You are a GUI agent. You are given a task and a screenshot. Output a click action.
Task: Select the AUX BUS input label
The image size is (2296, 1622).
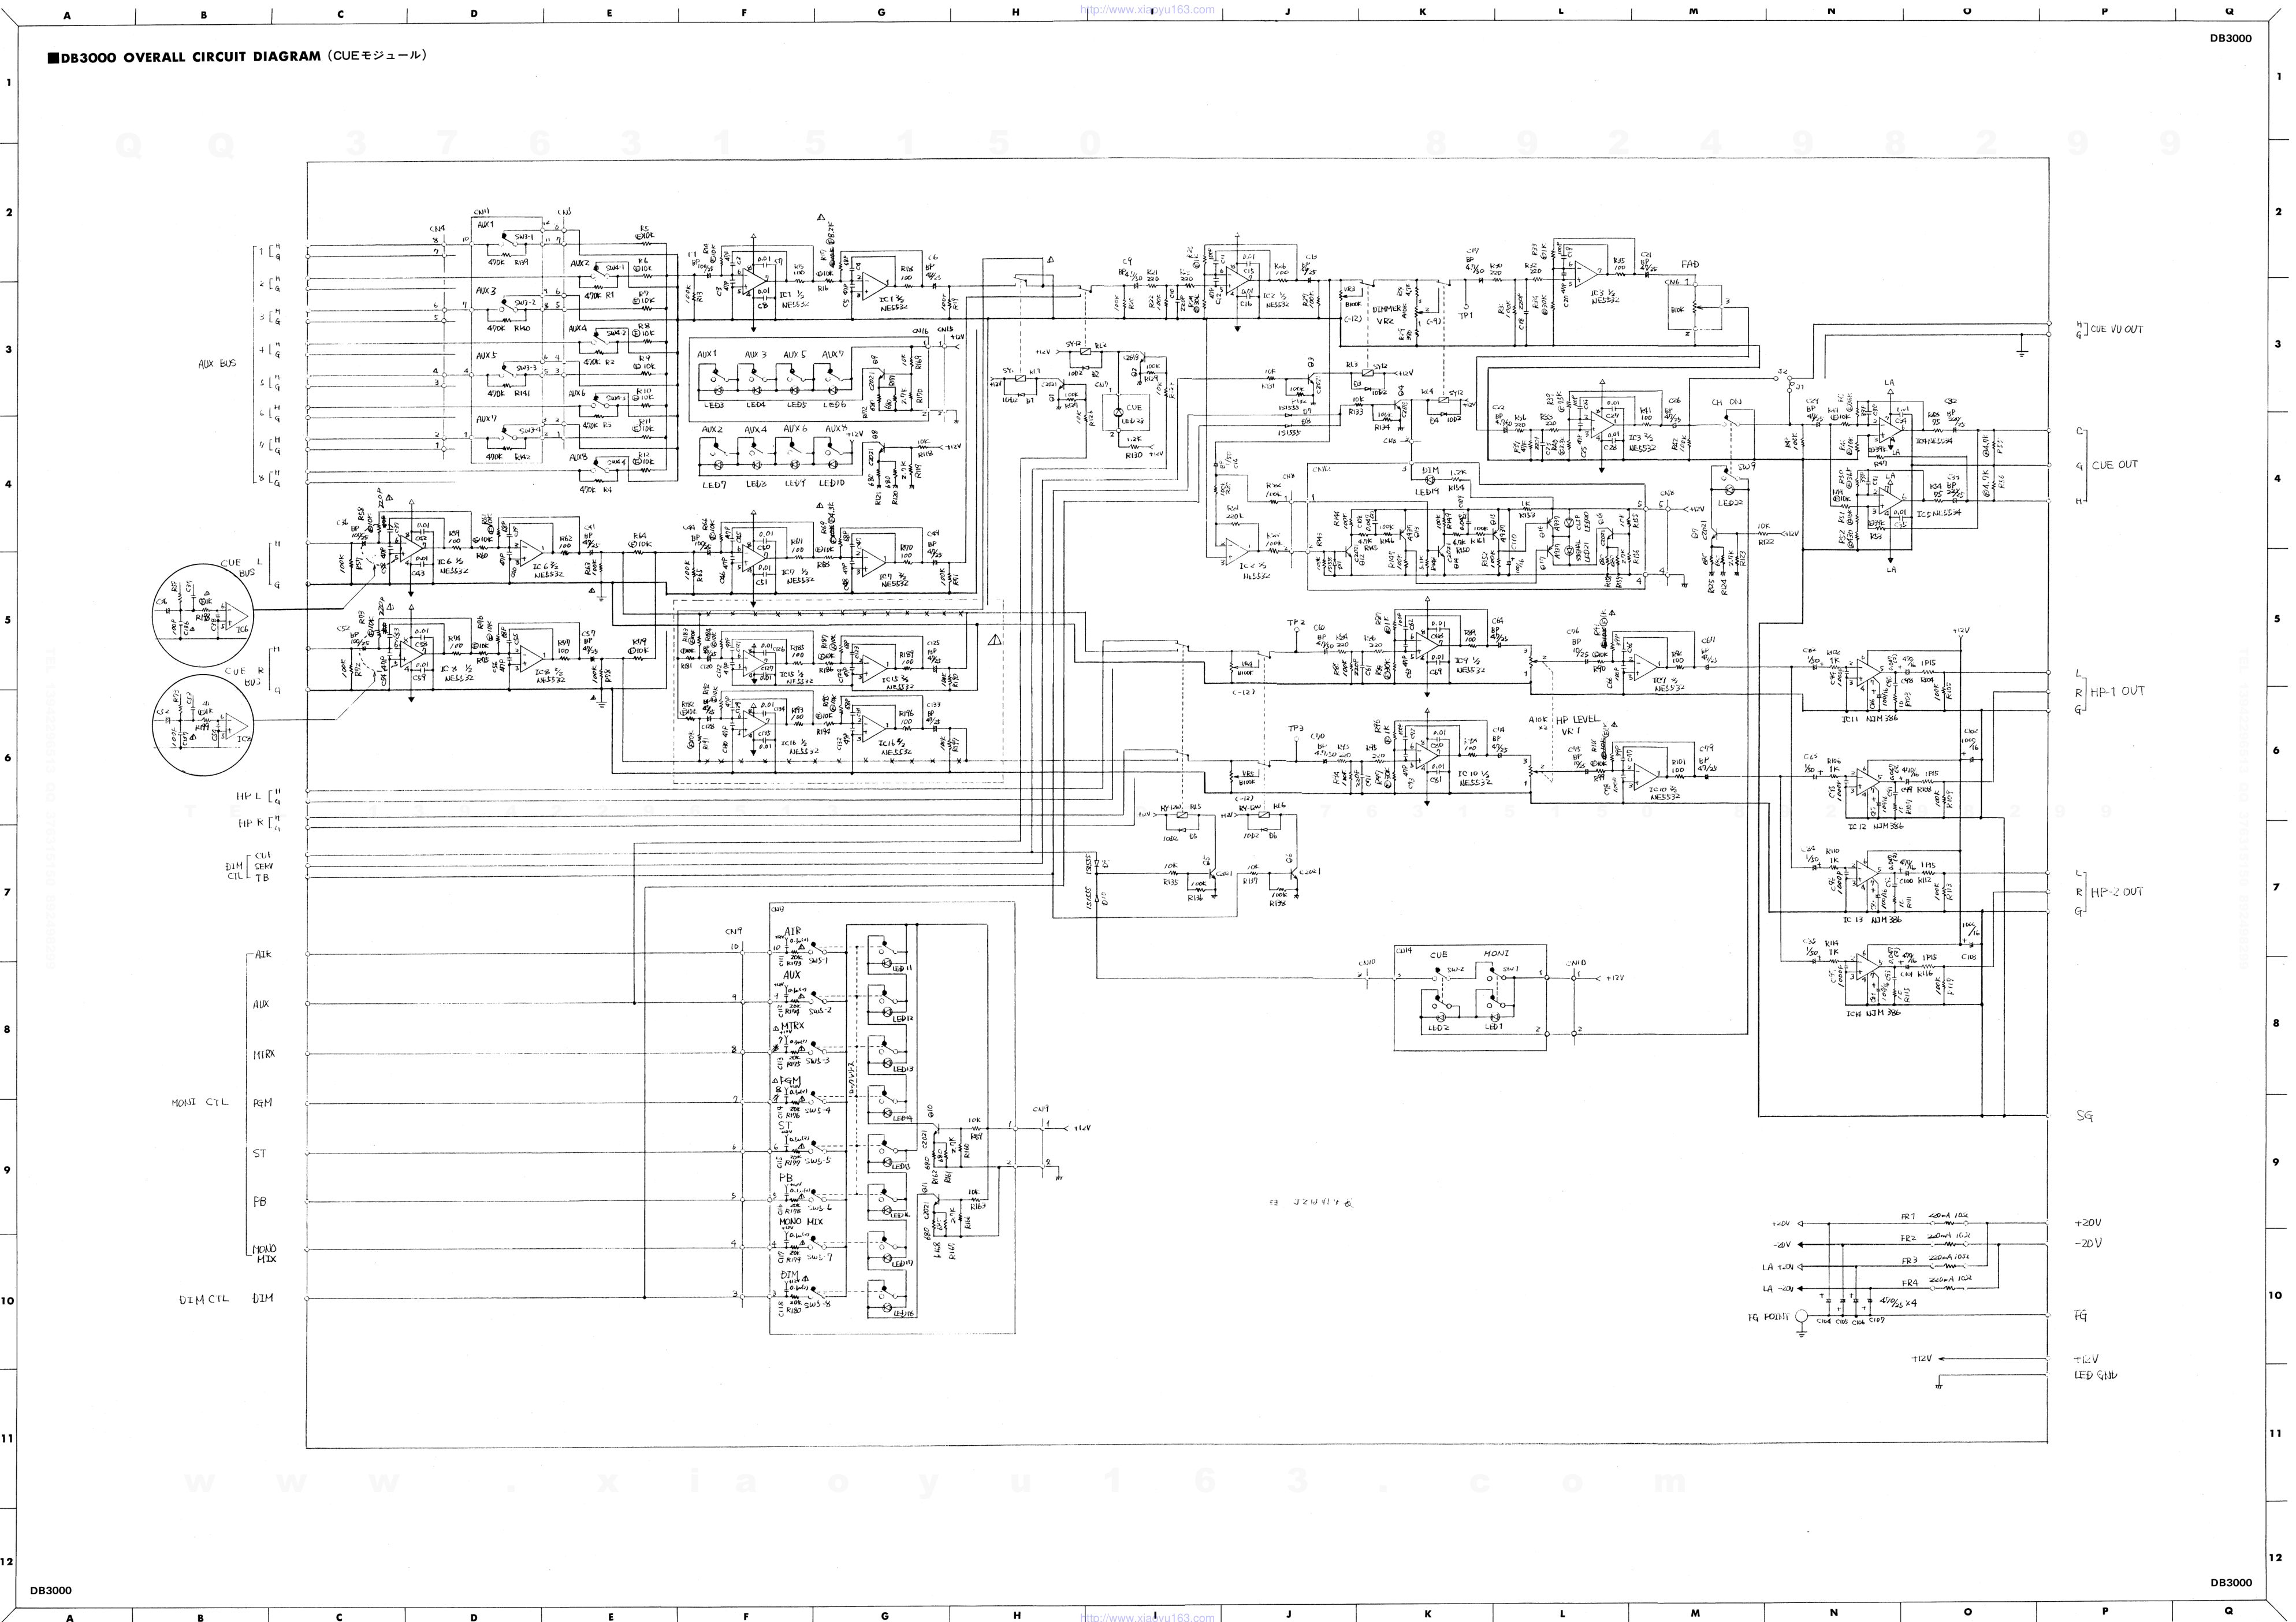pos(217,364)
